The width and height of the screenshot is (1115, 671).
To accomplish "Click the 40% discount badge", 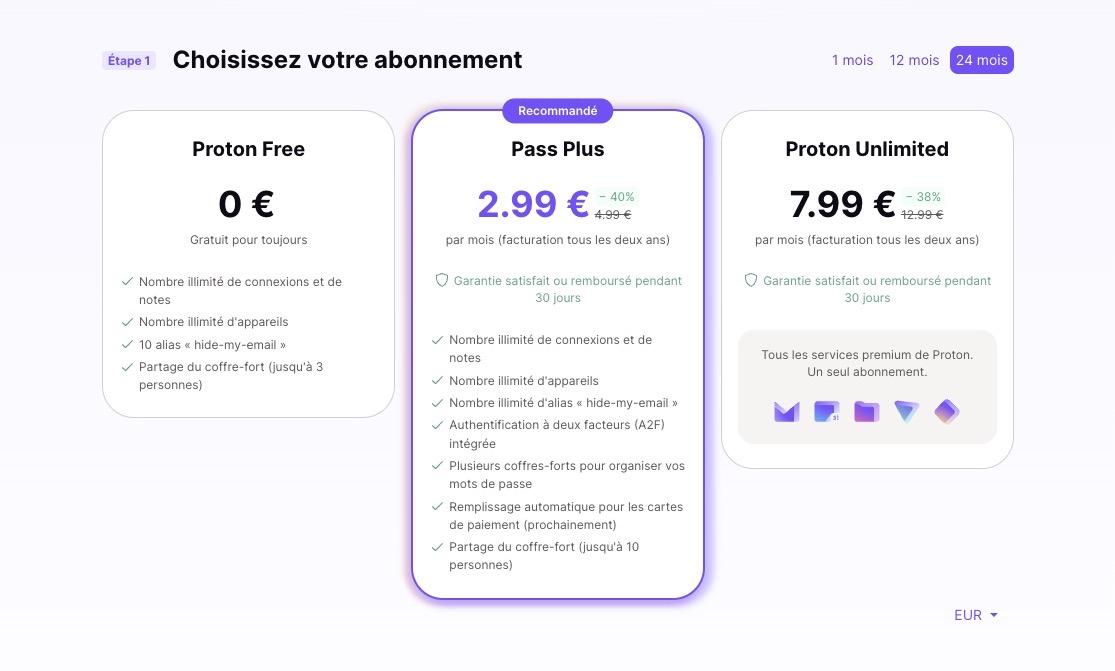I will coord(617,197).
